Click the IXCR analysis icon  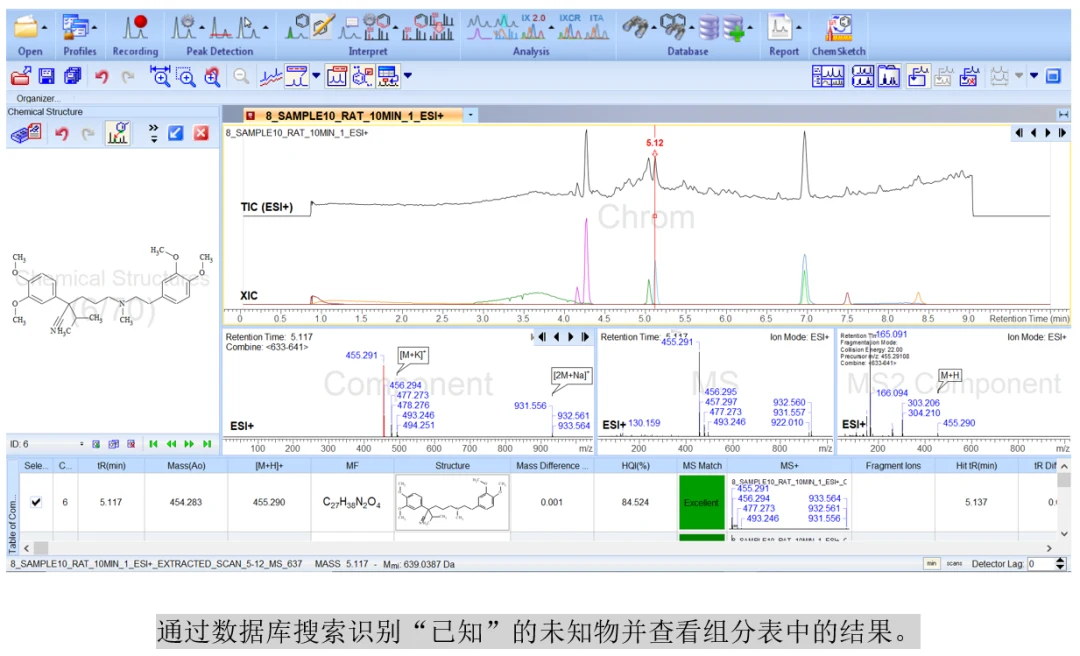pyautogui.click(x=570, y=27)
